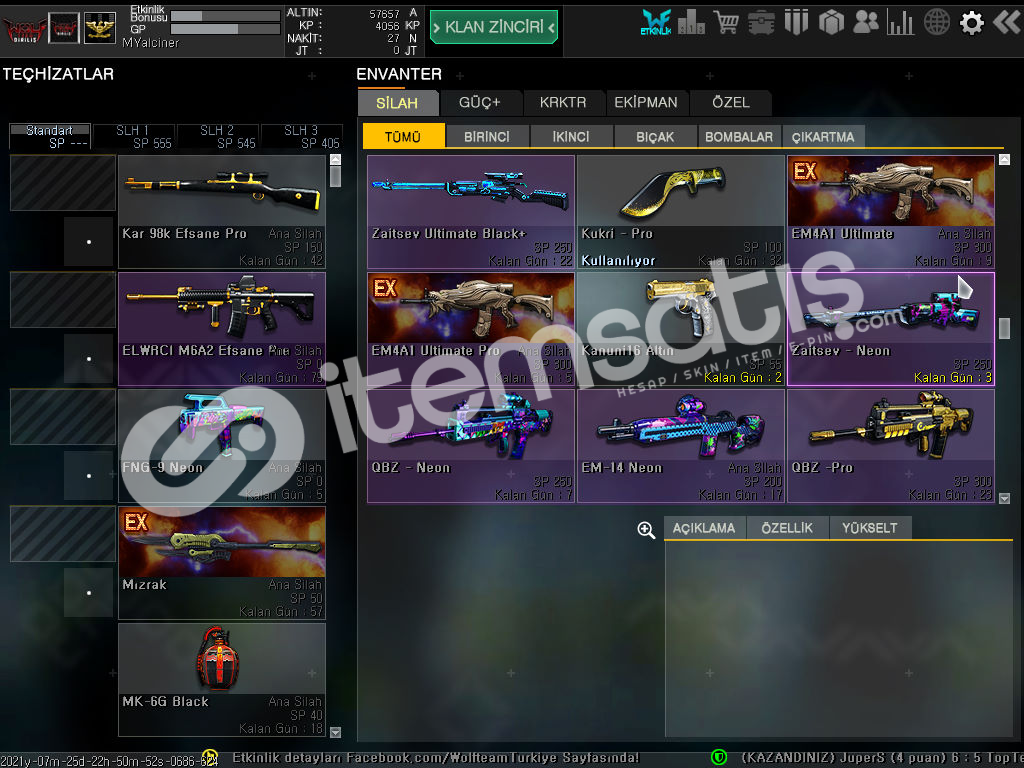Select the BOMBALAR filter tab

point(739,136)
